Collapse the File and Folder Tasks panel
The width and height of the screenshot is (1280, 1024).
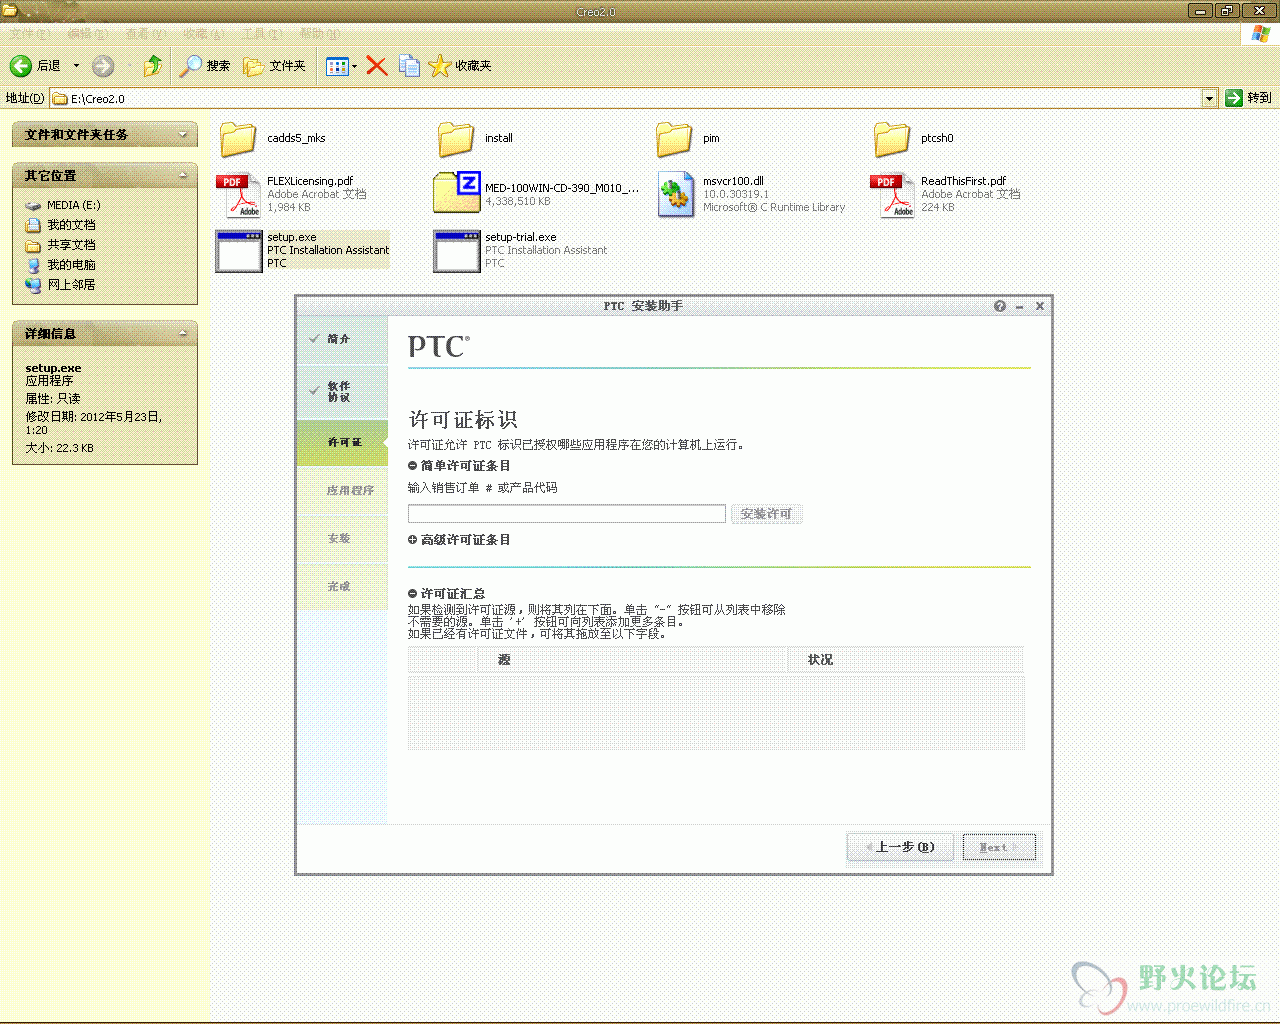pos(183,134)
